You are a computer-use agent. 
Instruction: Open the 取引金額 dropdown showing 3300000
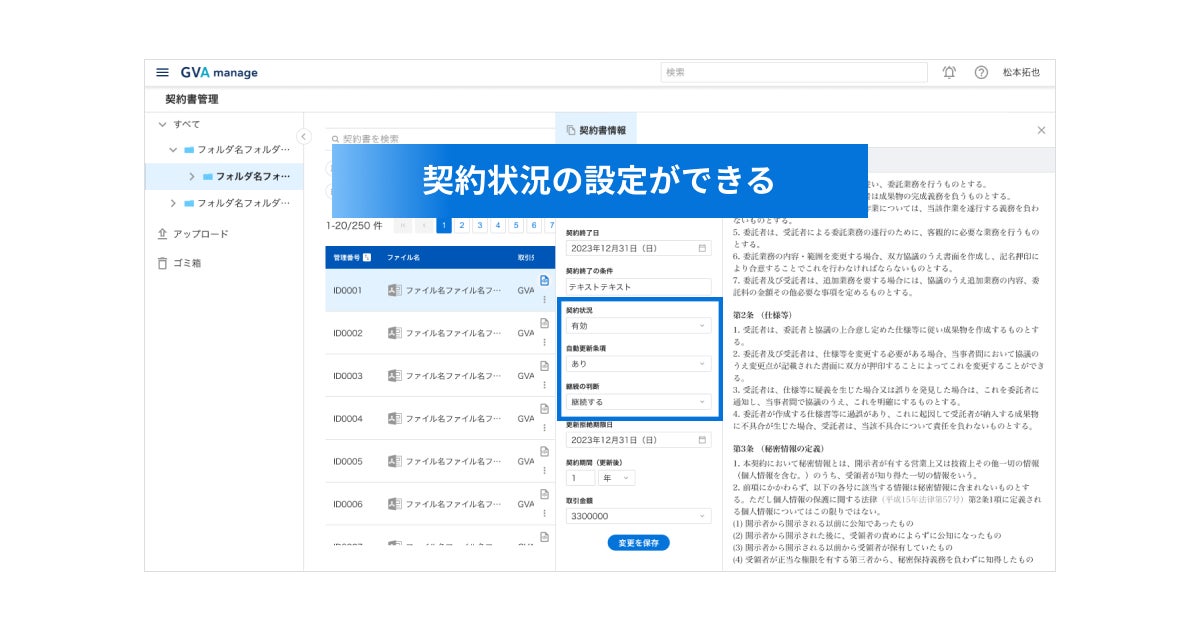pos(638,516)
